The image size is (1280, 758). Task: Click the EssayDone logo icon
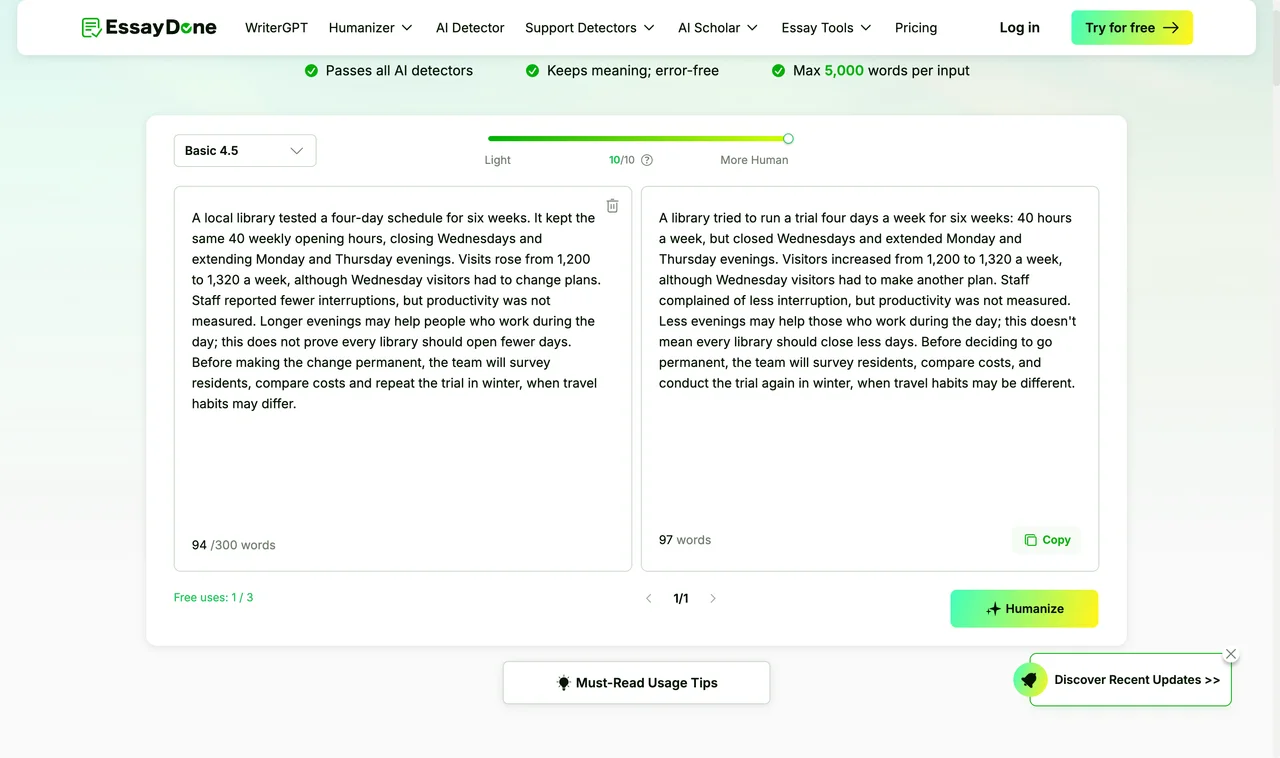[x=91, y=28]
